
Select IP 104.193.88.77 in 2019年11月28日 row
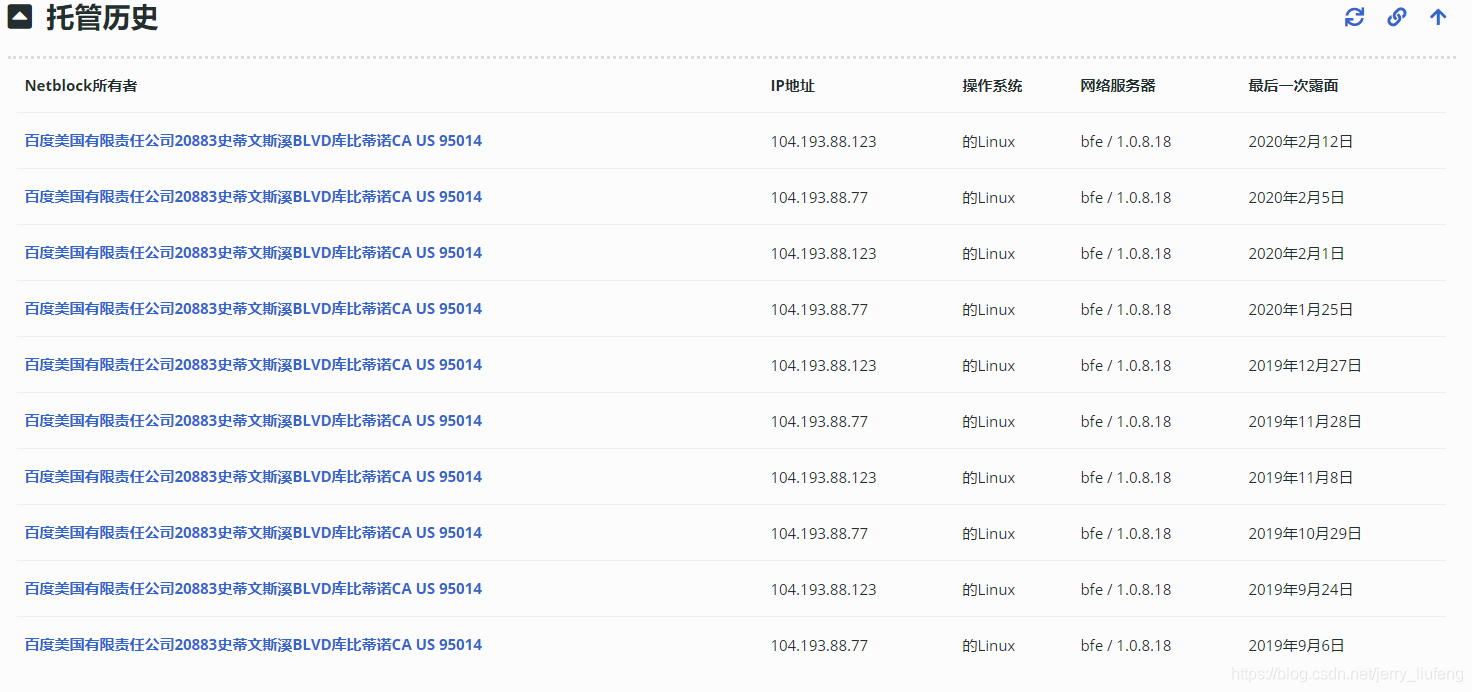point(819,422)
